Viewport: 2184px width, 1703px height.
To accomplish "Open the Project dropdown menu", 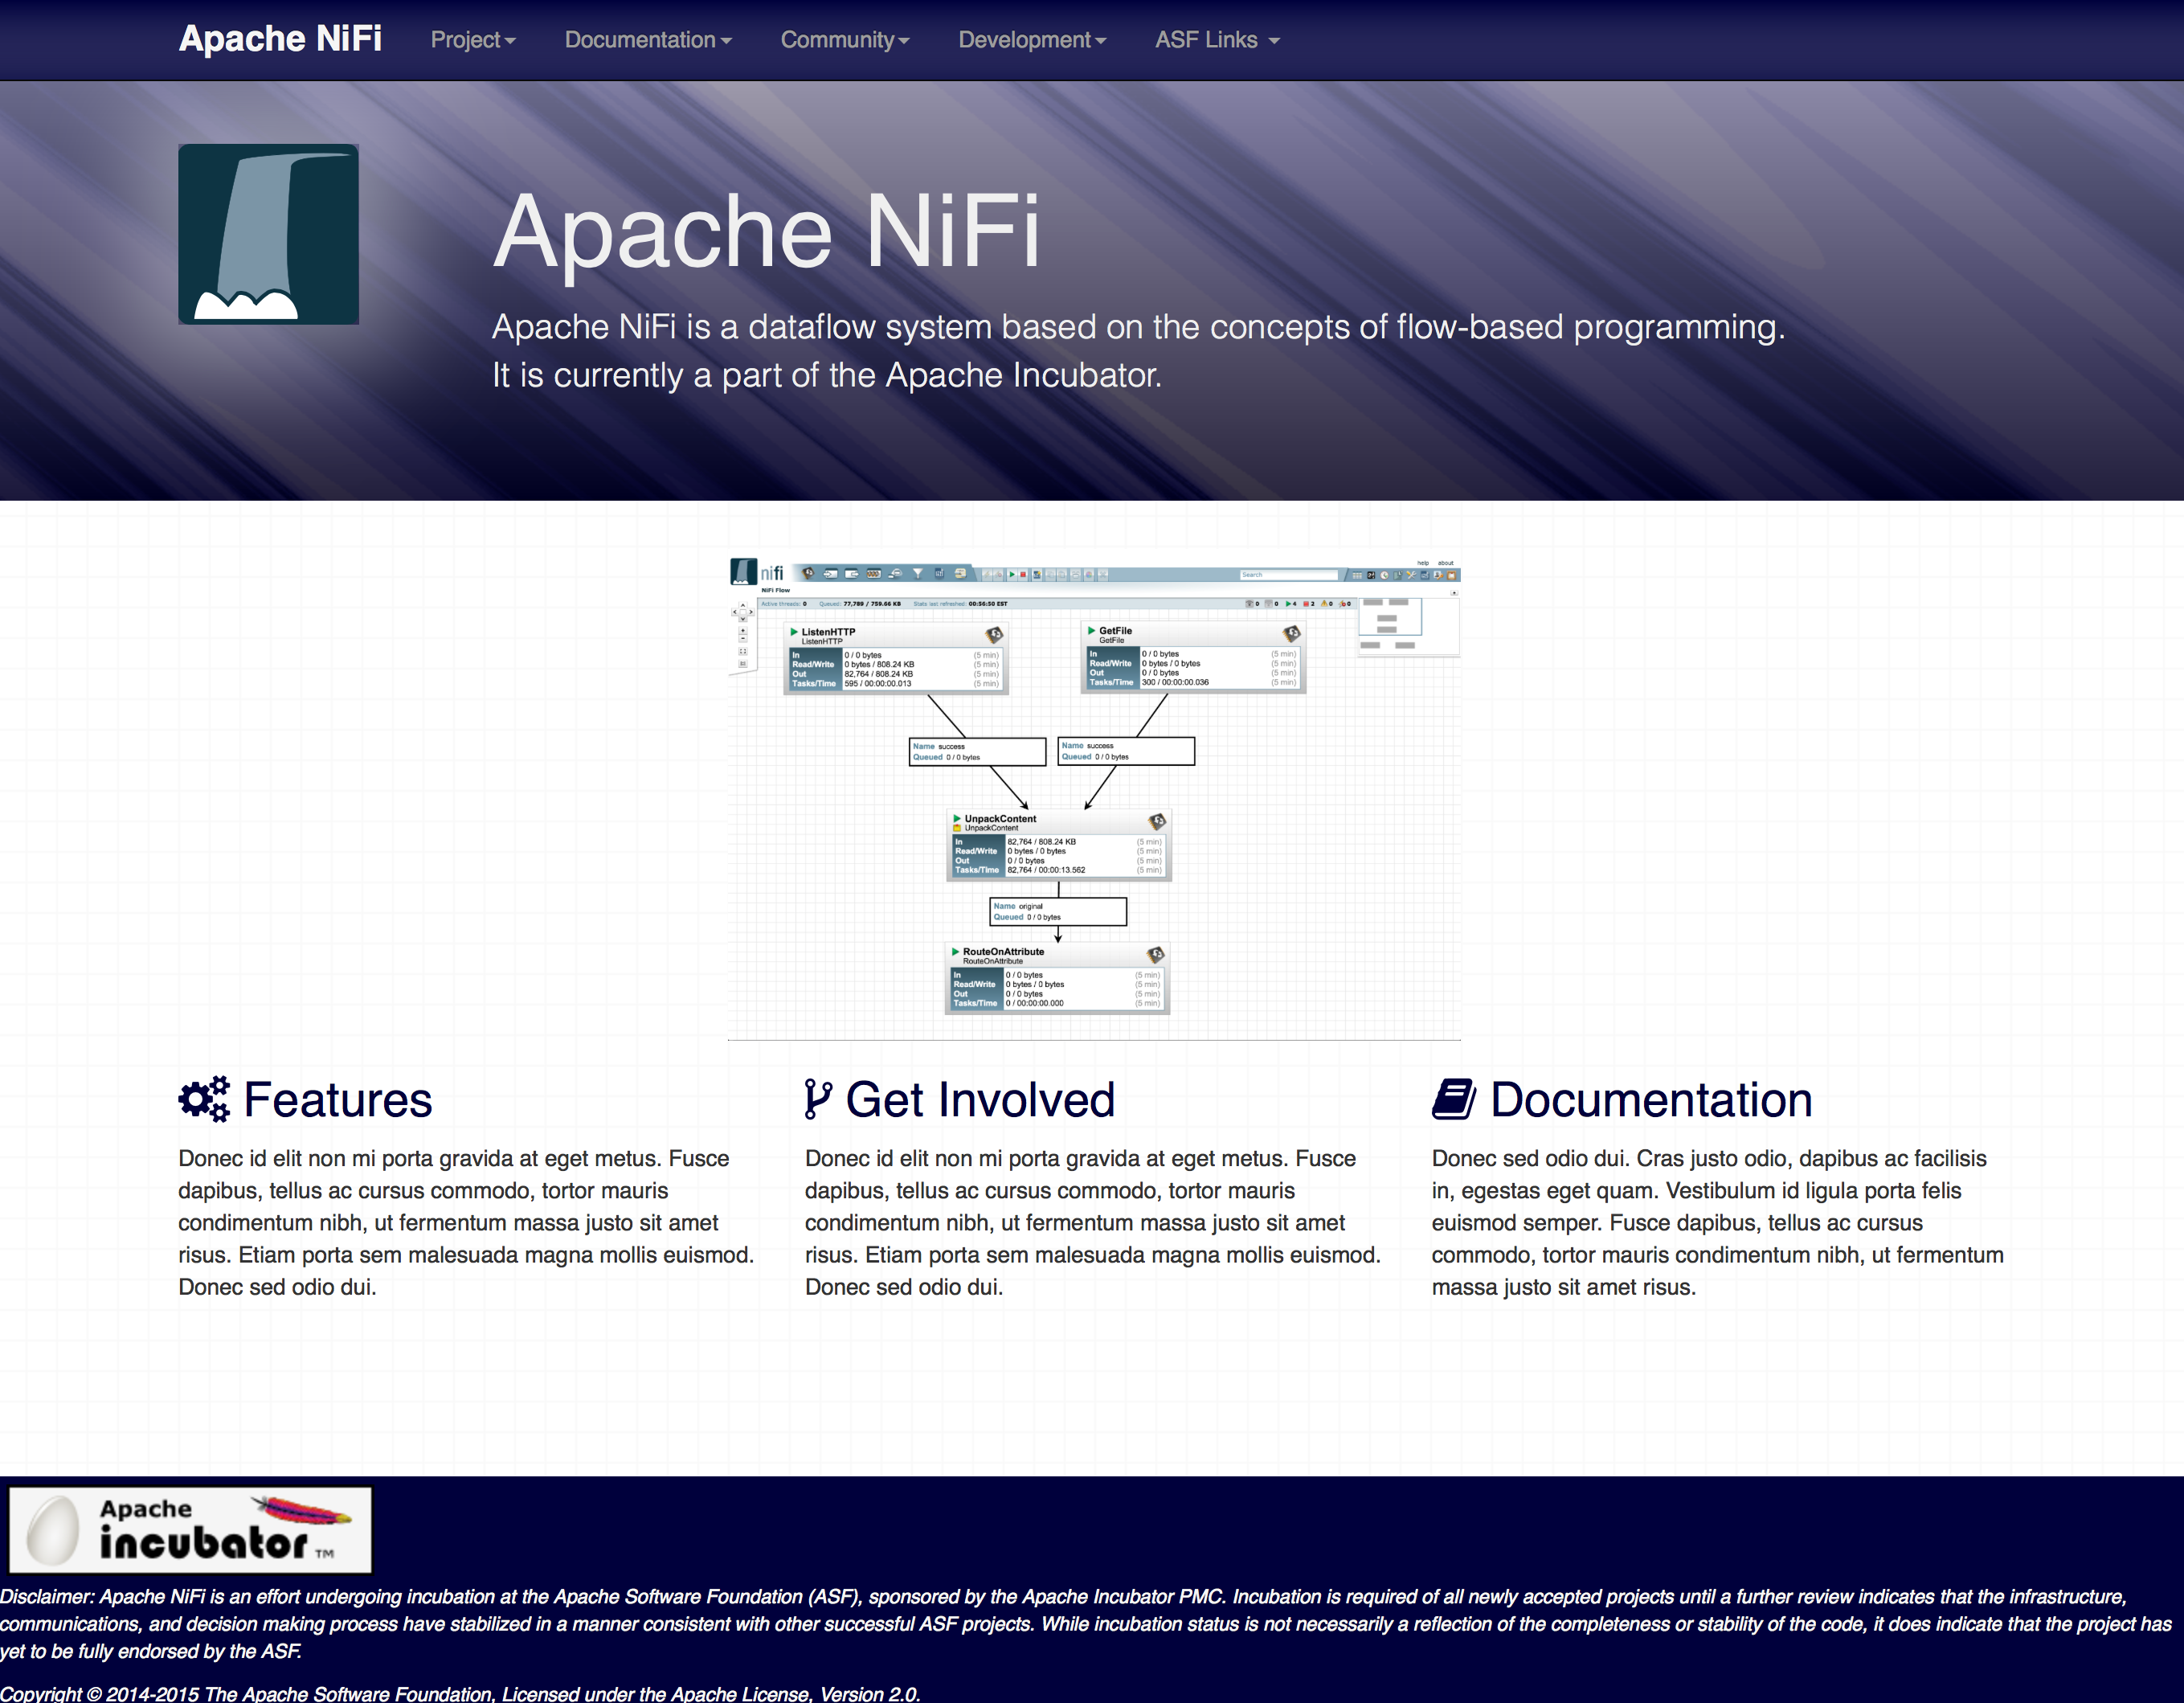I will (472, 40).
